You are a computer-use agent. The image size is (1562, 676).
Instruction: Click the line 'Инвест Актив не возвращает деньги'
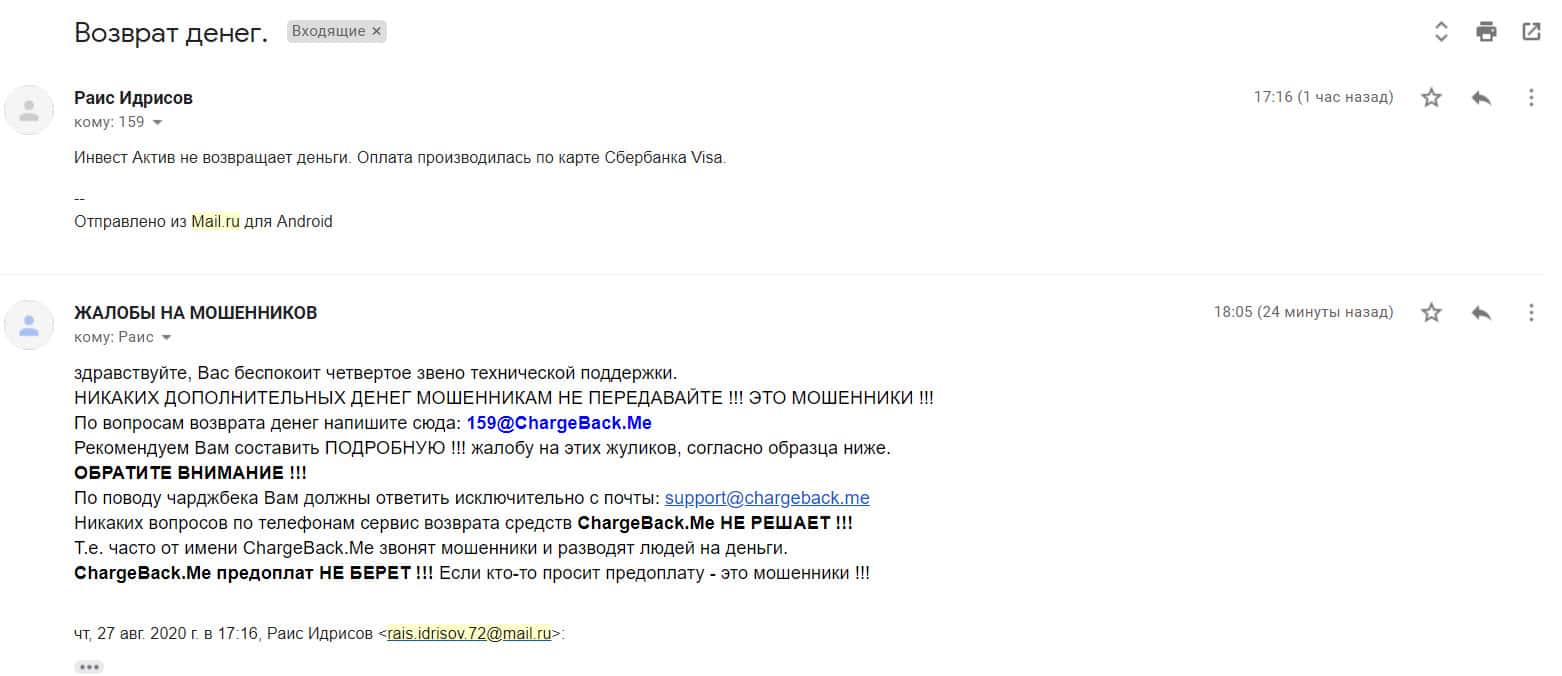[x=210, y=158]
